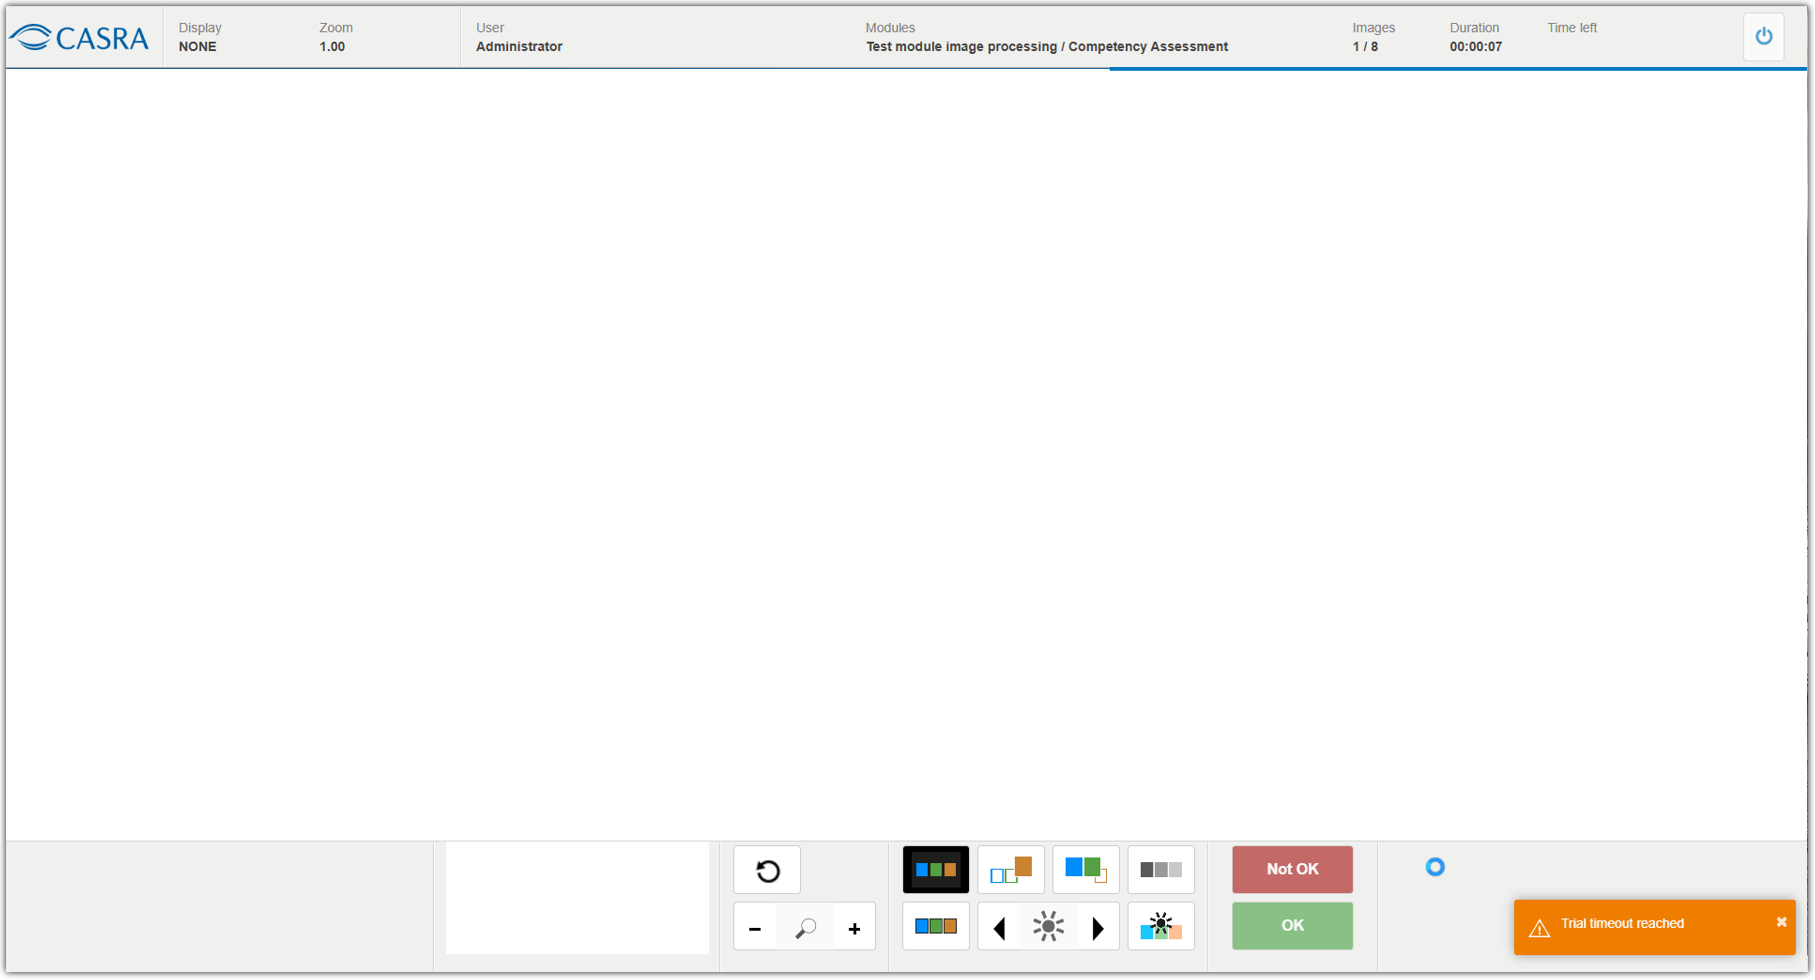
Task: Select the high-brightness color enhancement filter
Action: pyautogui.click(x=1160, y=927)
